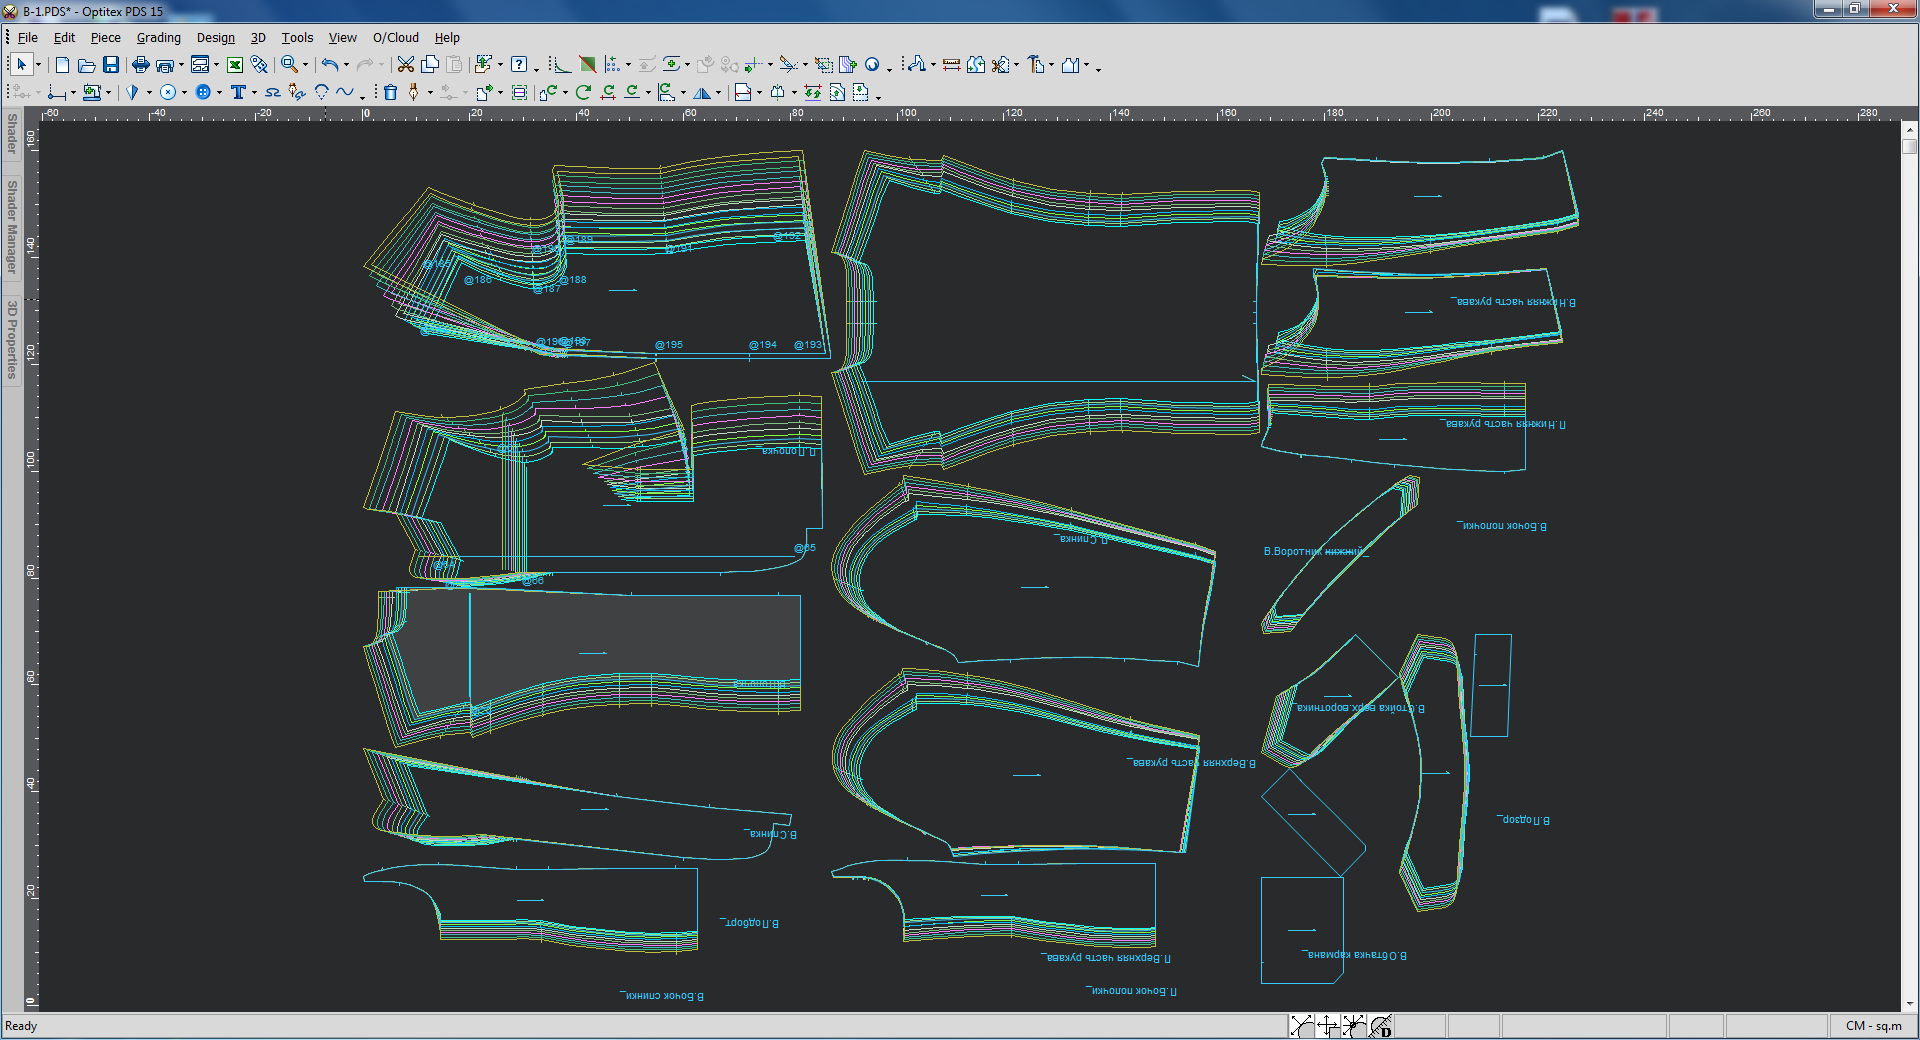The width and height of the screenshot is (1920, 1040).
Task: Open the O/Cloud menu
Action: click(395, 38)
